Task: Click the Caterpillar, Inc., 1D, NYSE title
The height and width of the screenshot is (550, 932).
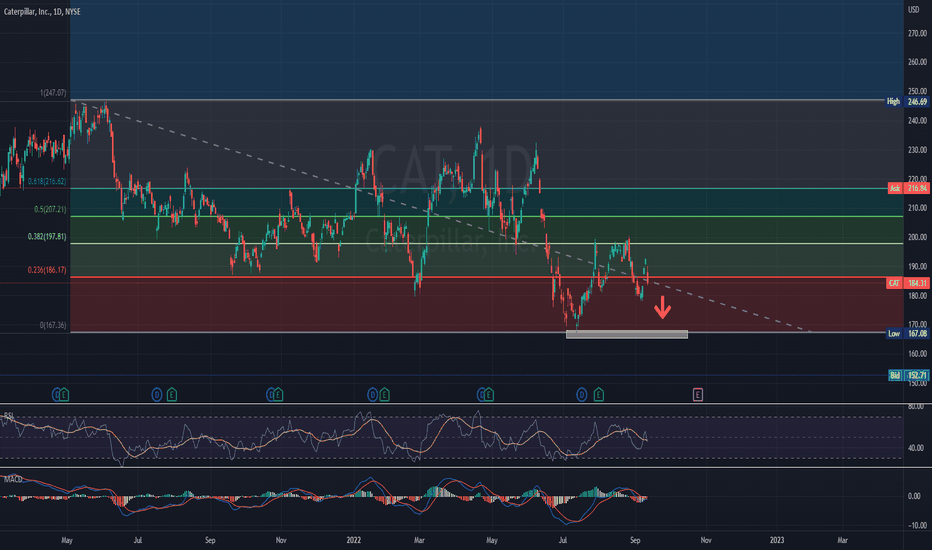Action: [x=42, y=12]
